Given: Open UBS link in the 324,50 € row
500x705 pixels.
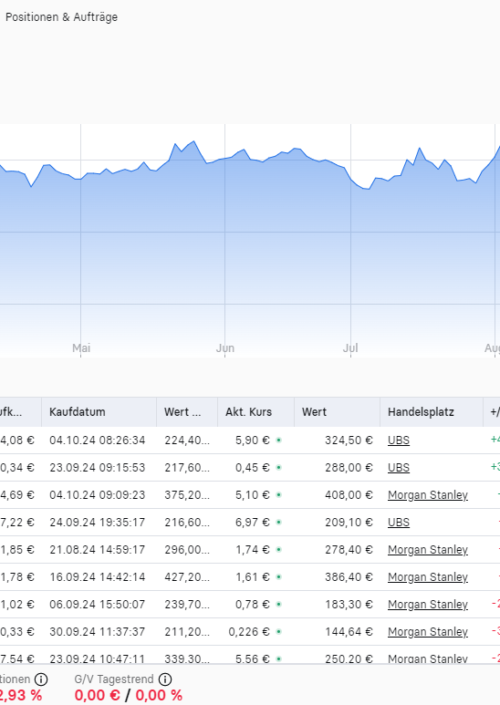Looking at the screenshot, I should coord(399,440).
